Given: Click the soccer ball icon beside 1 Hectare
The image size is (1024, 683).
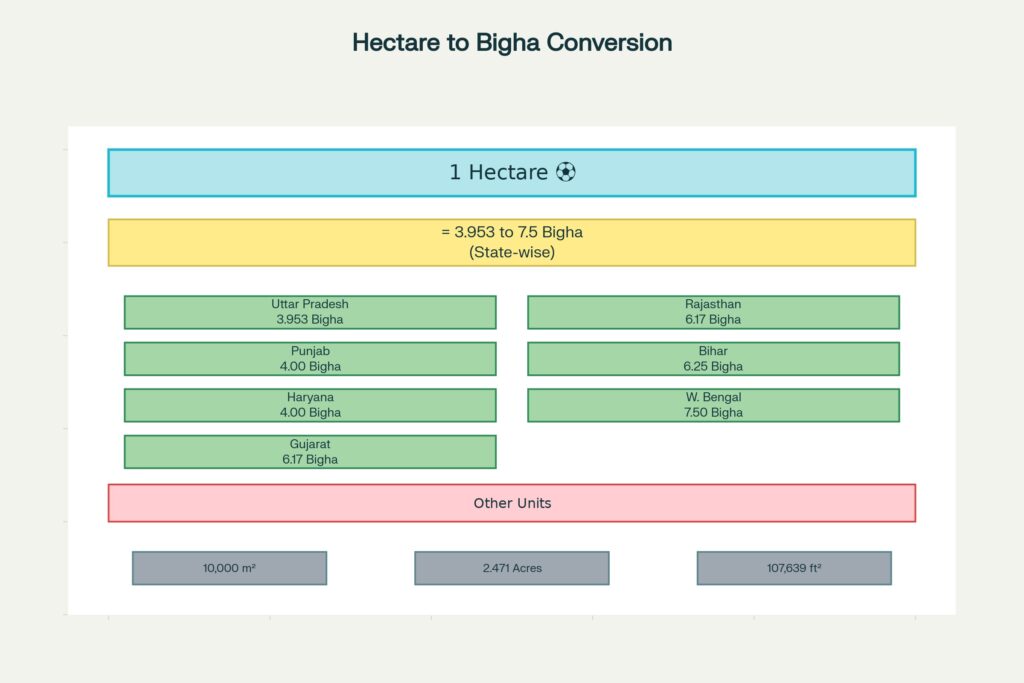Looking at the screenshot, I should pyautogui.click(x=566, y=172).
